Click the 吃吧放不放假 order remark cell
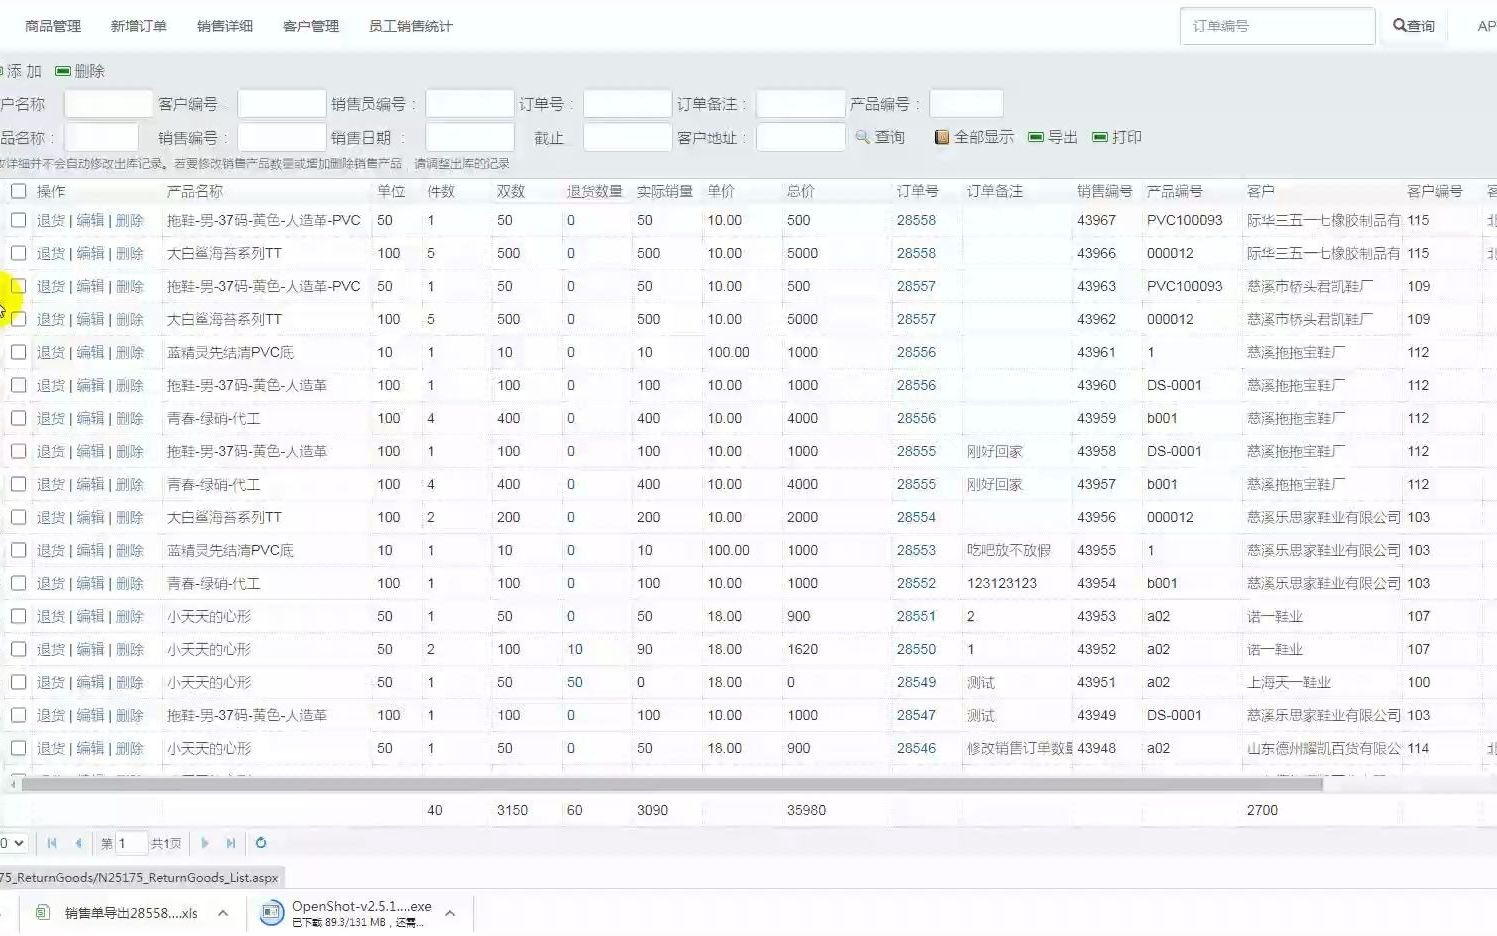1497x936 pixels. pyautogui.click(x=1009, y=550)
